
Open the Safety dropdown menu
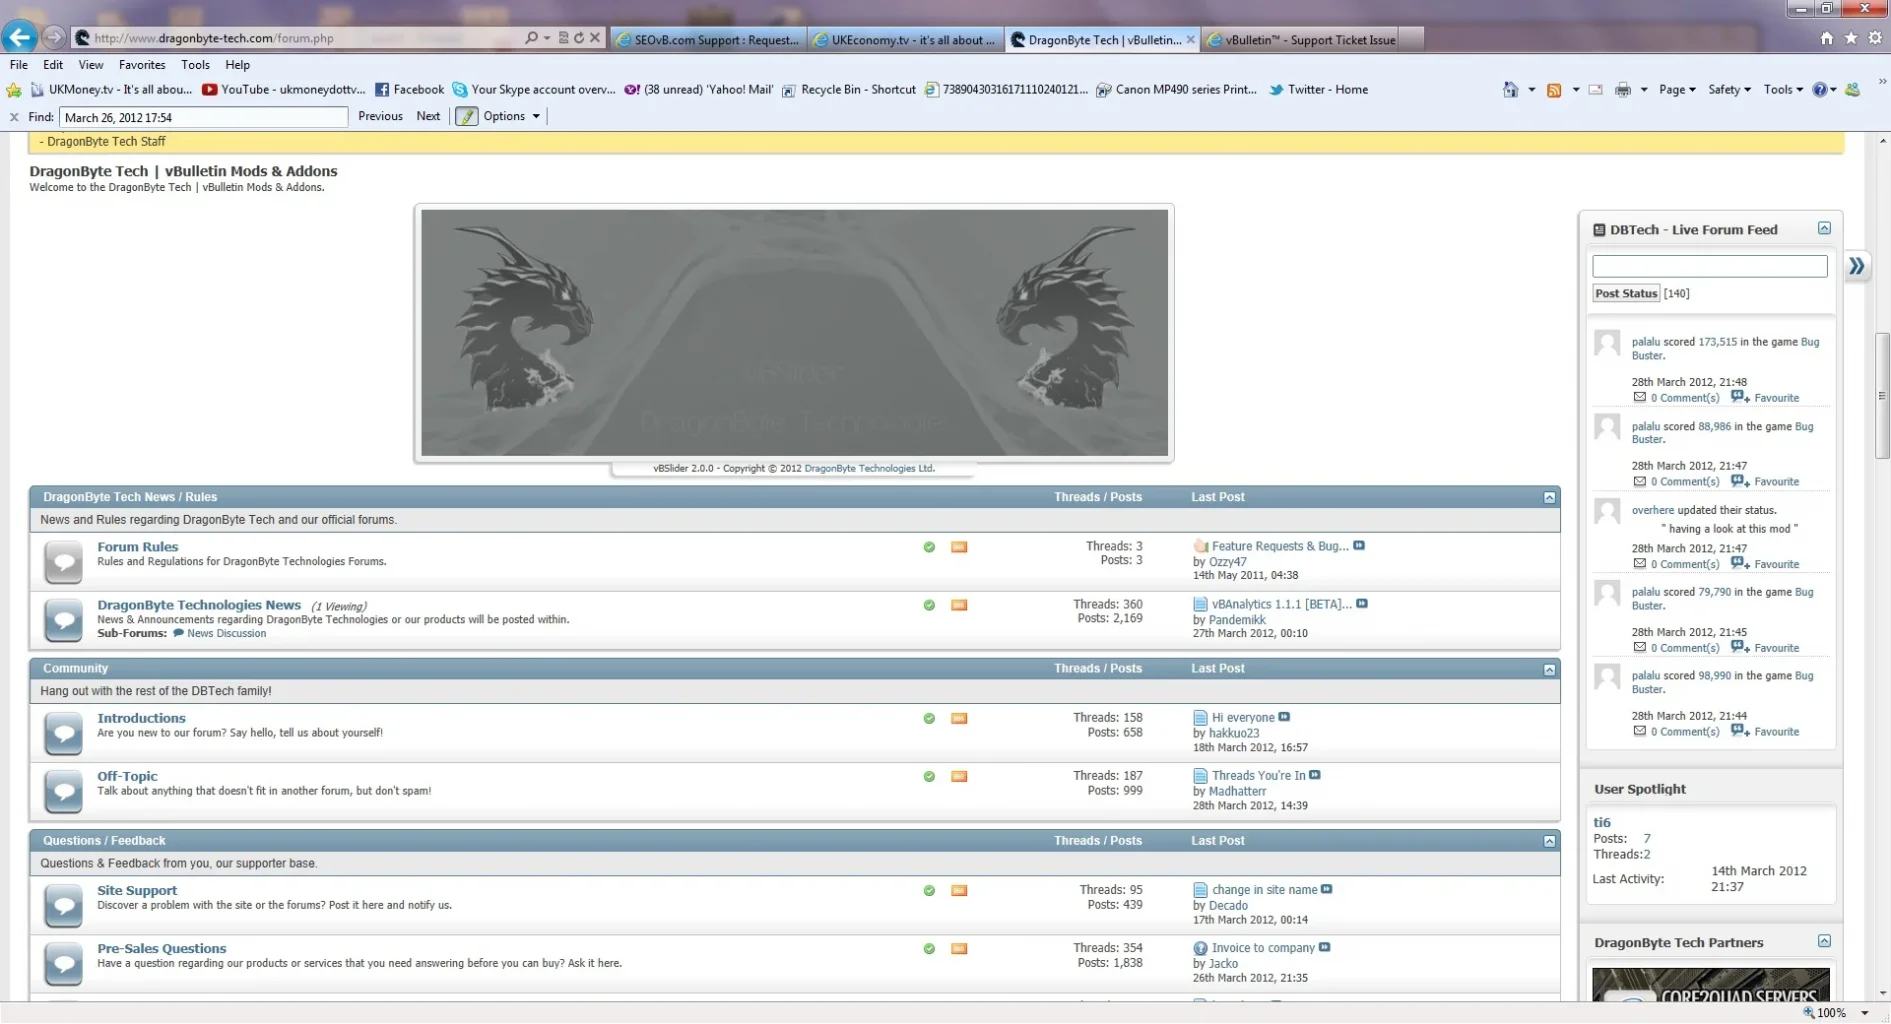1729,90
